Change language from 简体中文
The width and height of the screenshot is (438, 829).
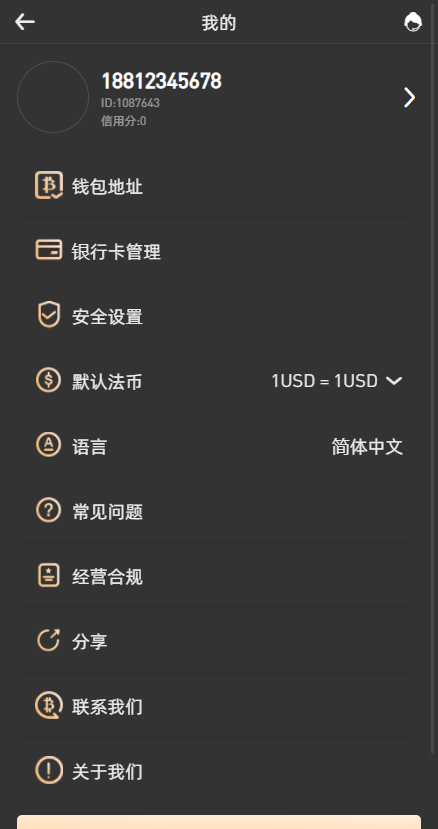[367, 447]
